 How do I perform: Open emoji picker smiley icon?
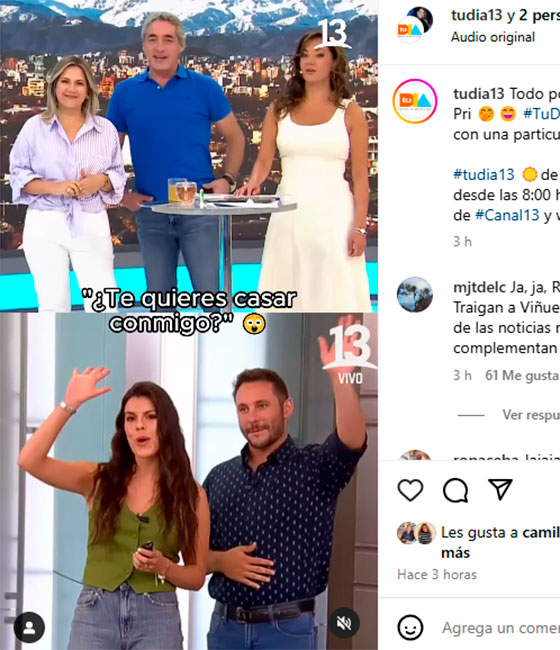click(410, 627)
